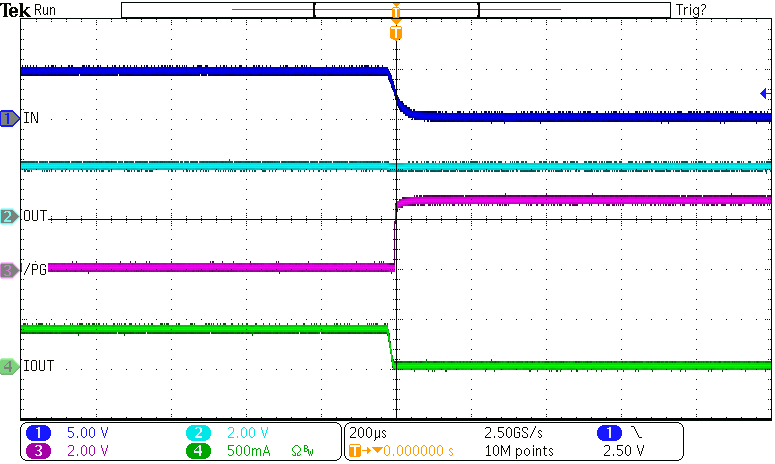Select channel 4 green badge in readout
Viewport: 775px width, 464px height.
(x=198, y=451)
